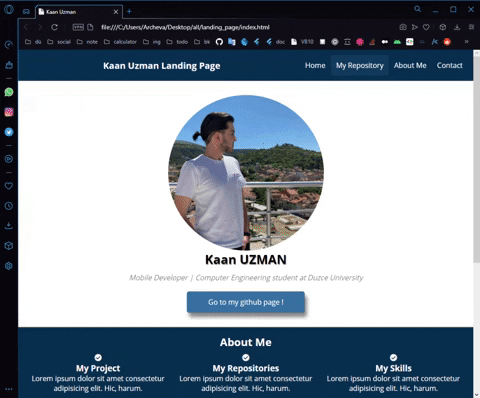Image resolution: width=480 pixels, height=398 pixels.
Task: Click the 'My Project' heading
Action: click(98, 368)
